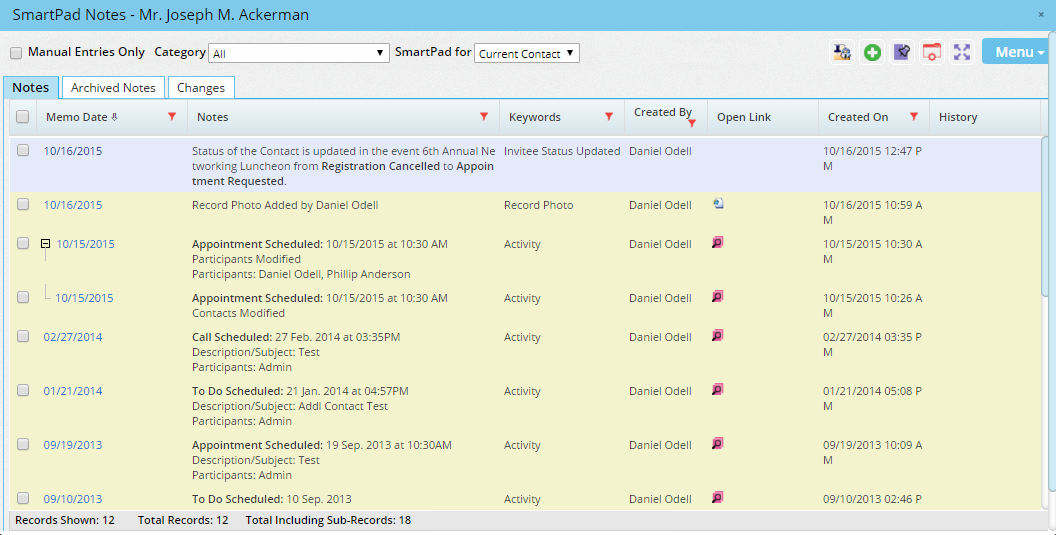Viewport: 1056px width, 535px height.
Task: Click the vertical scrollbar of notes grid
Action: click(x=1045, y=216)
